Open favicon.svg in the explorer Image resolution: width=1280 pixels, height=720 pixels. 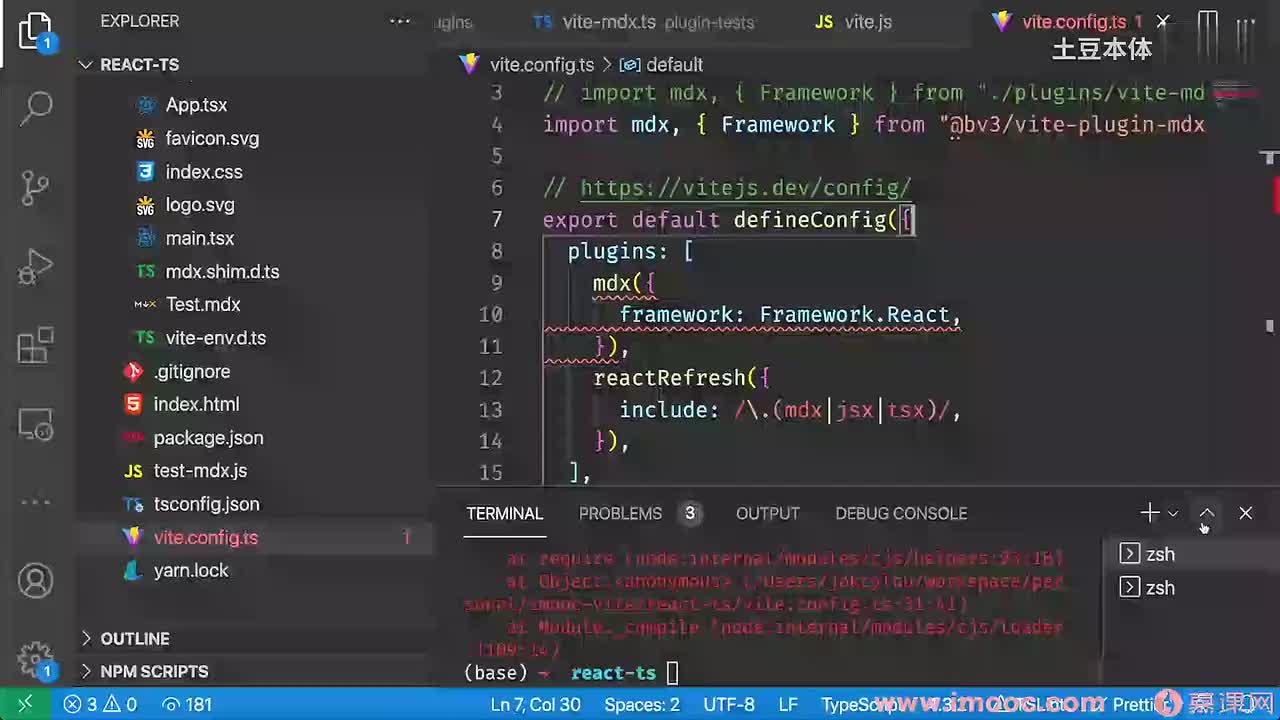tap(212, 138)
